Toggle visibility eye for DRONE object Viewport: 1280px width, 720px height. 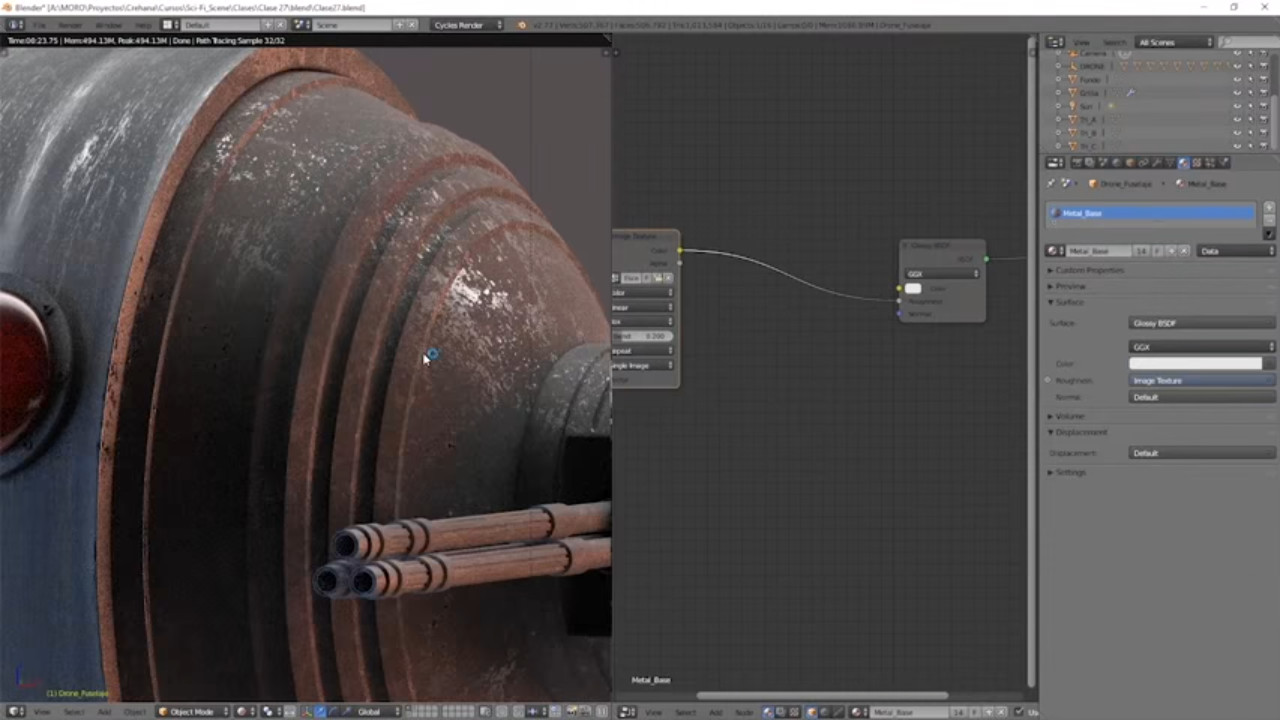pos(1237,66)
